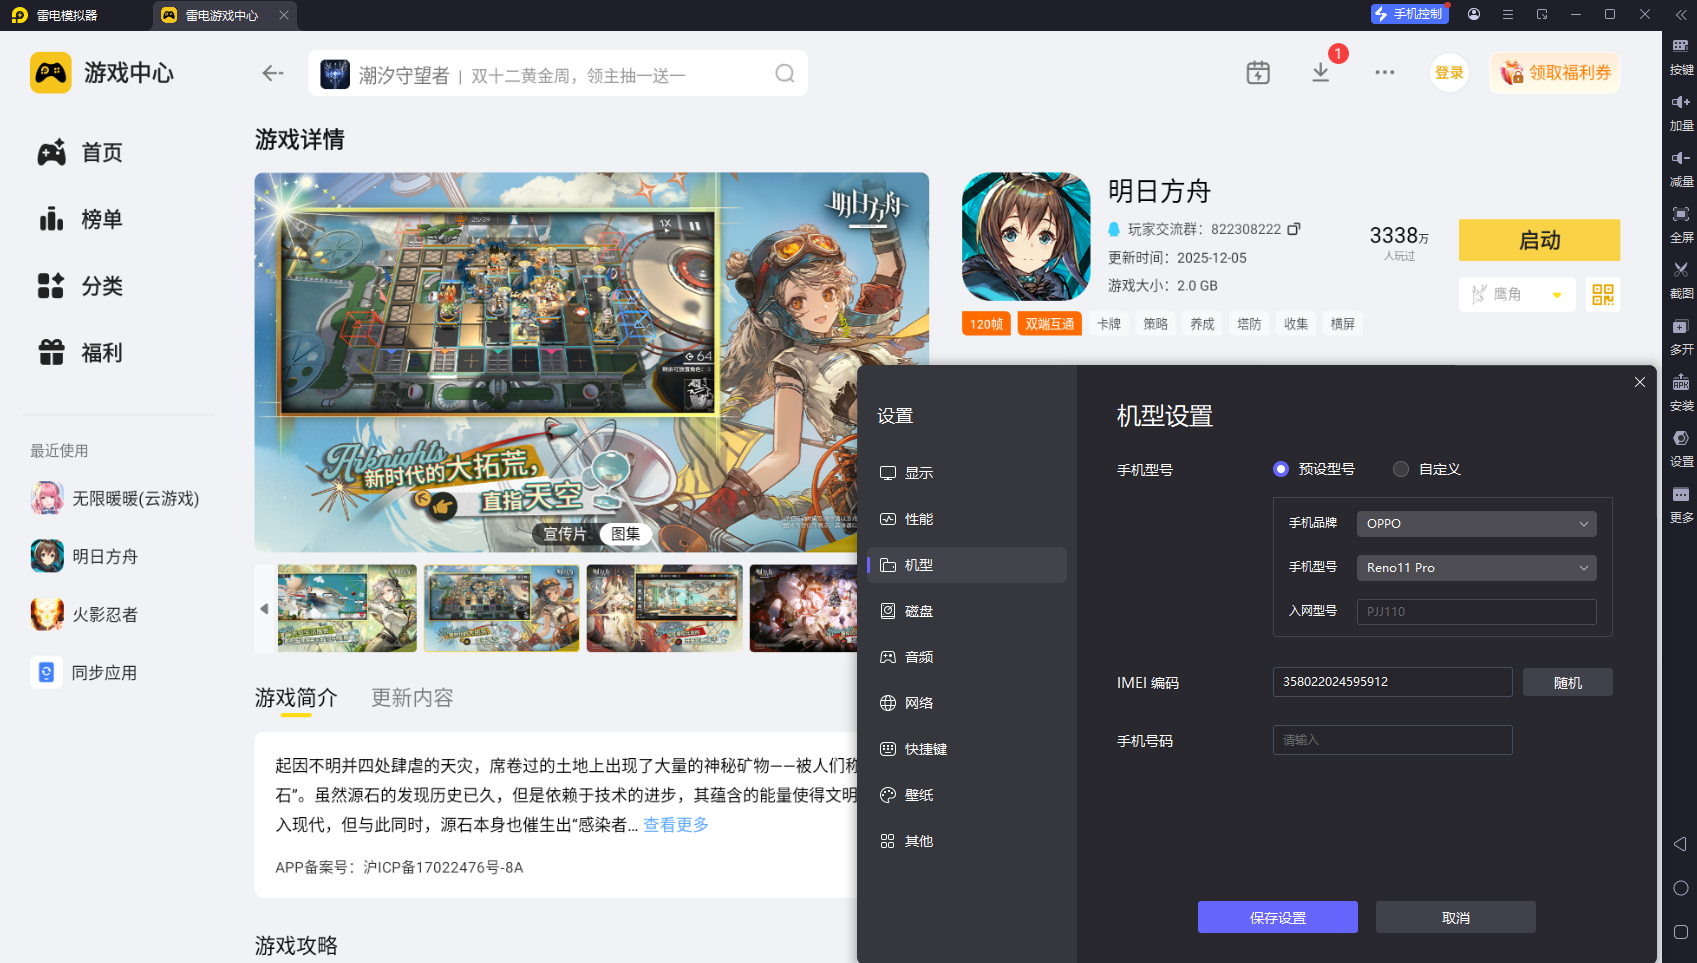Image resolution: width=1697 pixels, height=963 pixels.
Task: Select the 网络 network settings item
Action: pos(920,702)
